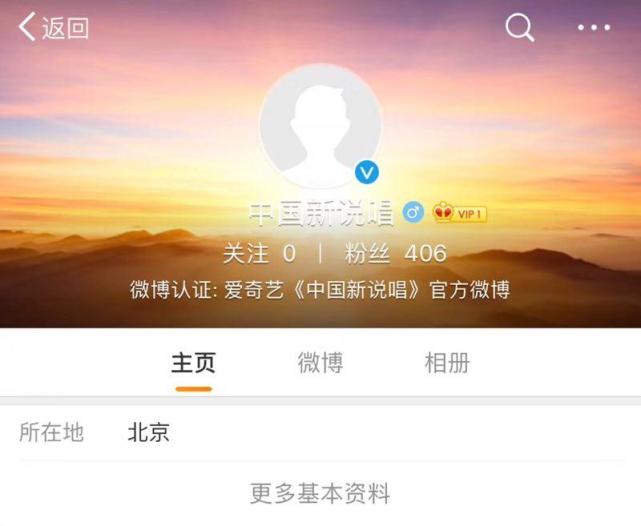Click the 所在地 location label
This screenshot has height=526, width=641.
point(52,432)
